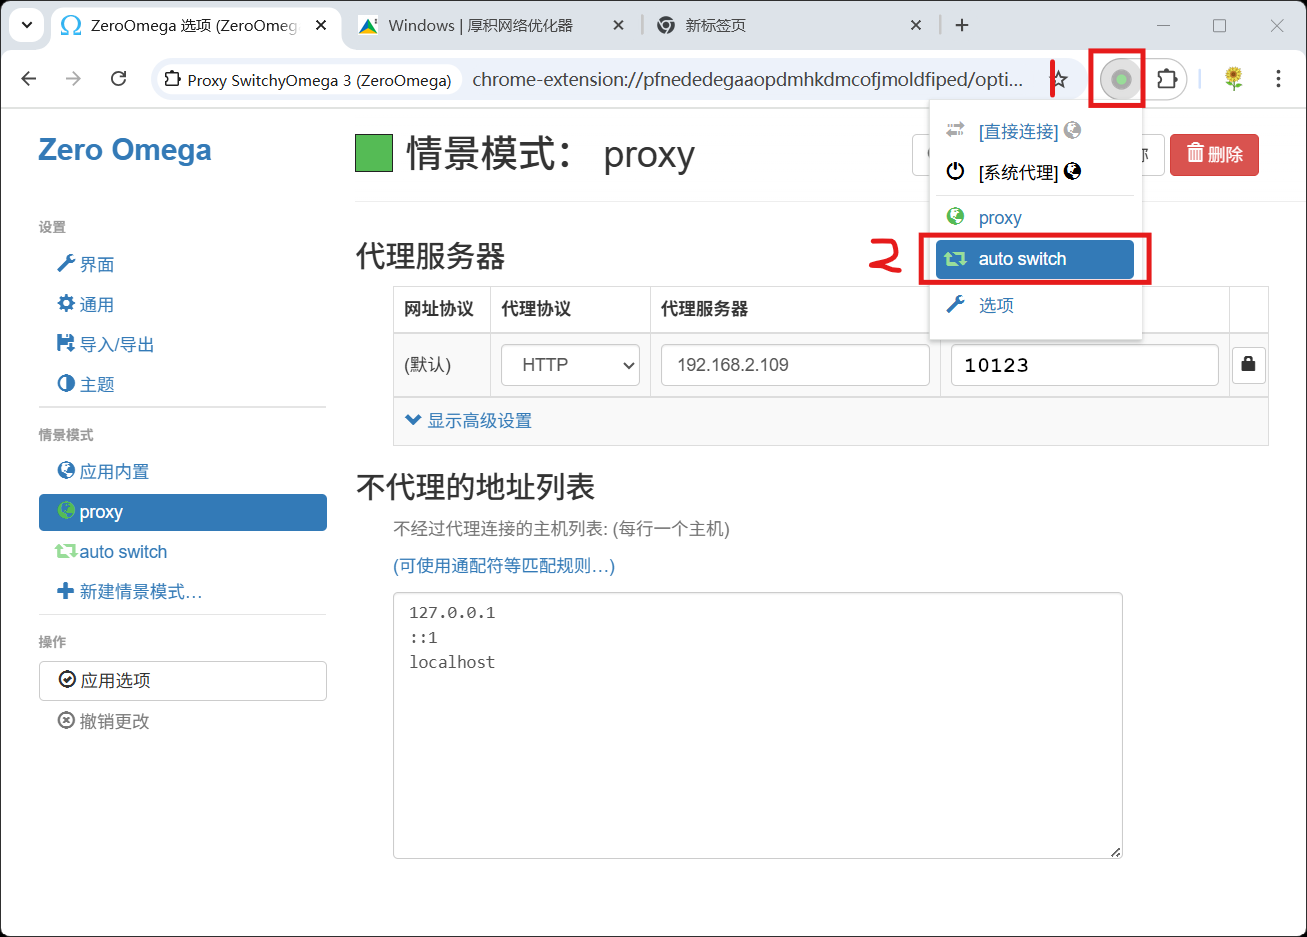
Task: Open 通用 settings via its gear icon
Action: coord(66,303)
